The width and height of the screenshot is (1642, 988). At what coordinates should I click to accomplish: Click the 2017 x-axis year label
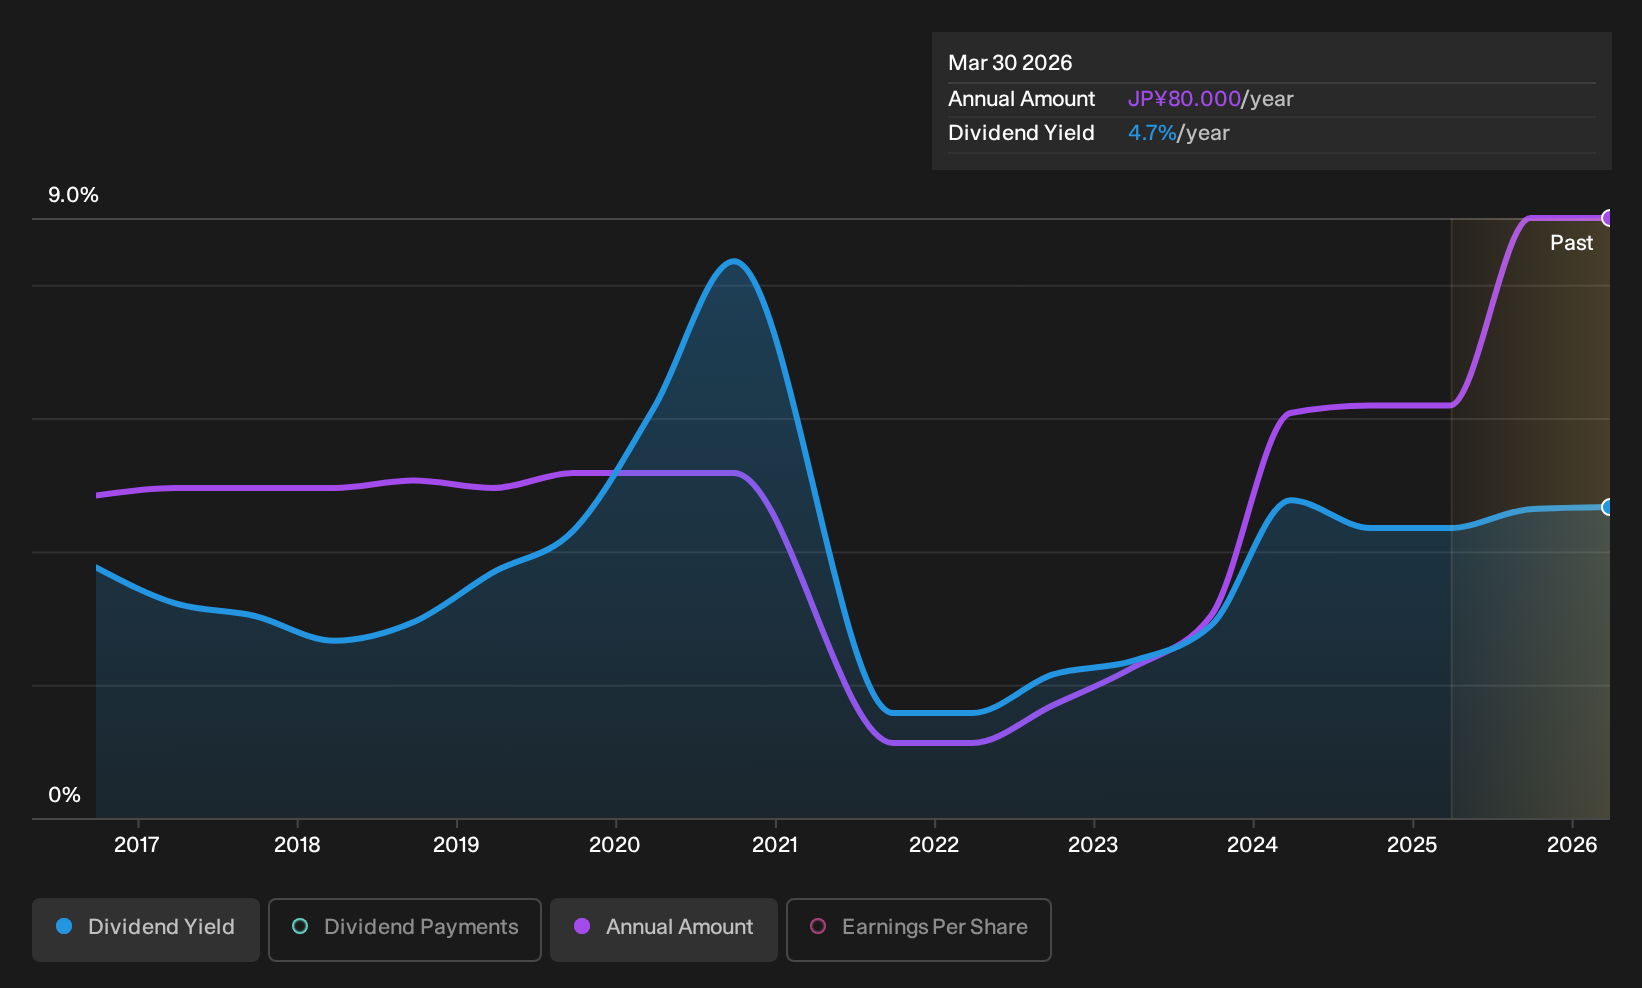pos(137,845)
